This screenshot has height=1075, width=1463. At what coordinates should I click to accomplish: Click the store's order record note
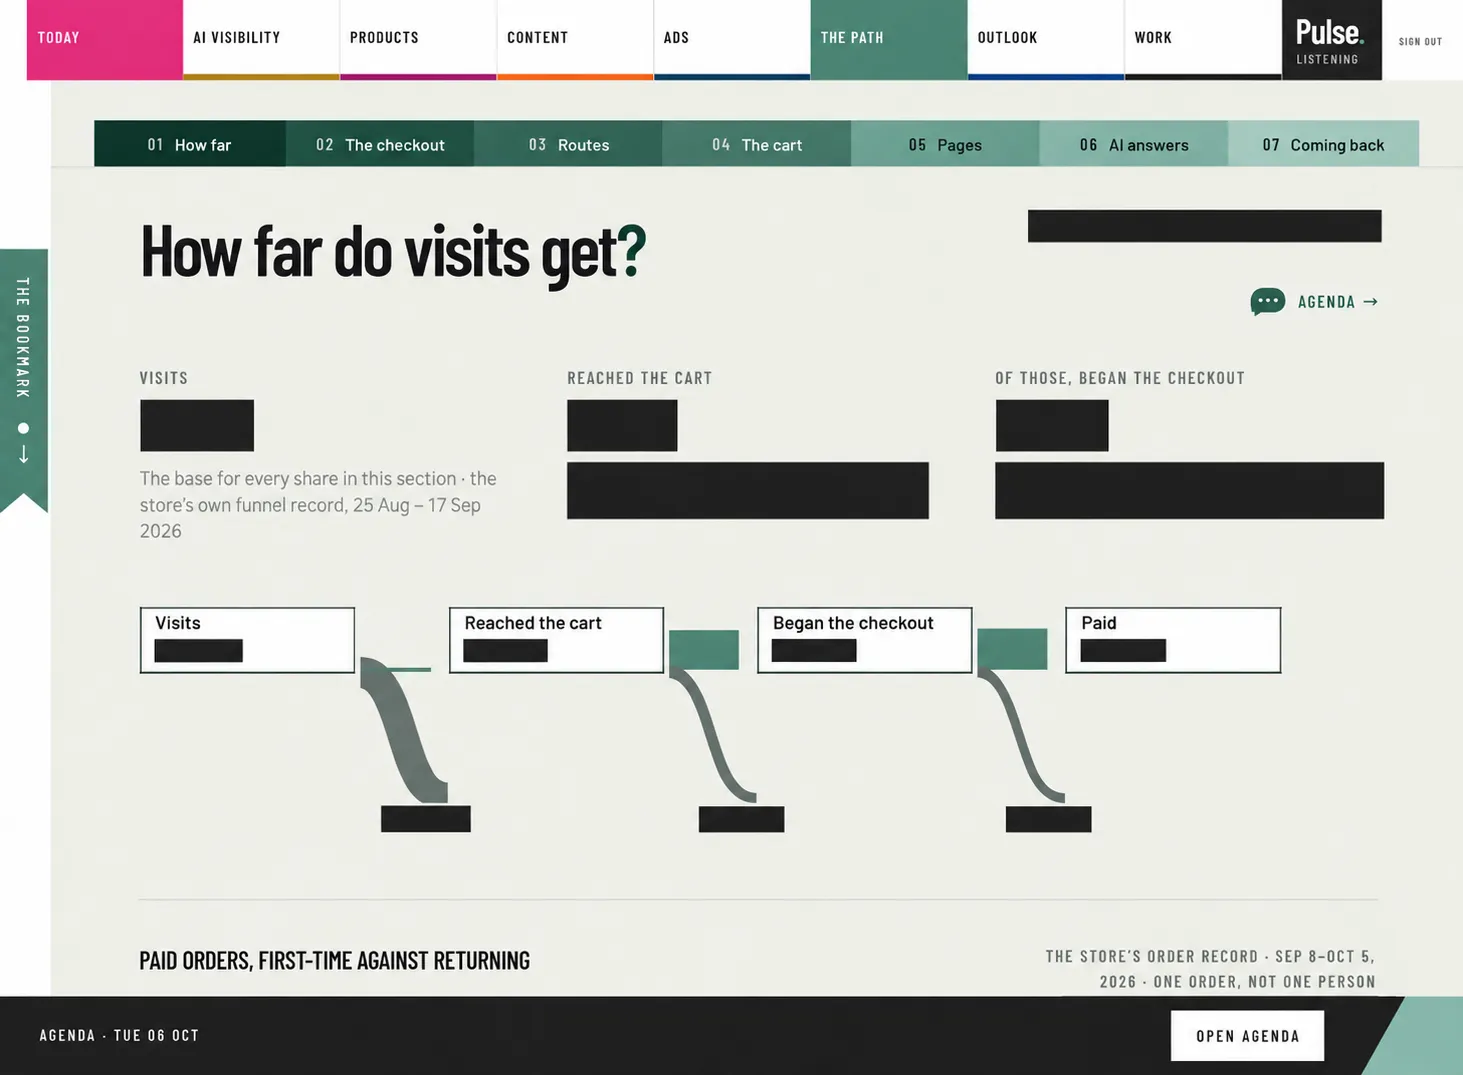[1210, 969]
